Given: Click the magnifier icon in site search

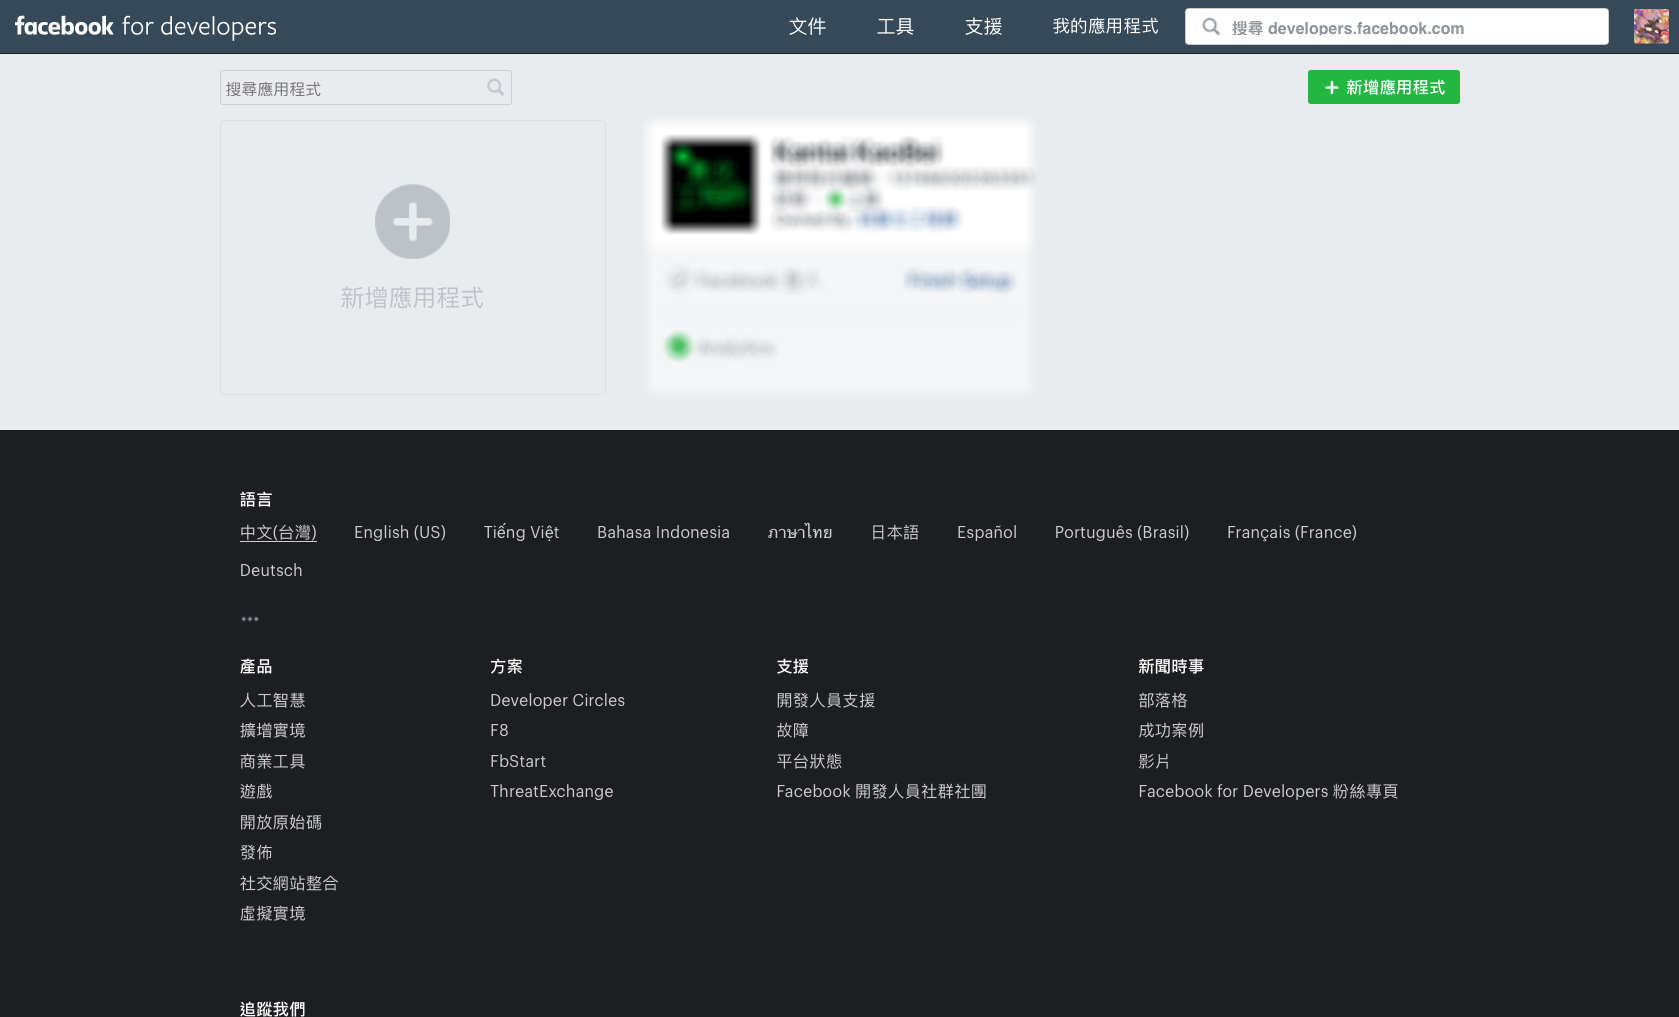Looking at the screenshot, I should coord(1211,27).
